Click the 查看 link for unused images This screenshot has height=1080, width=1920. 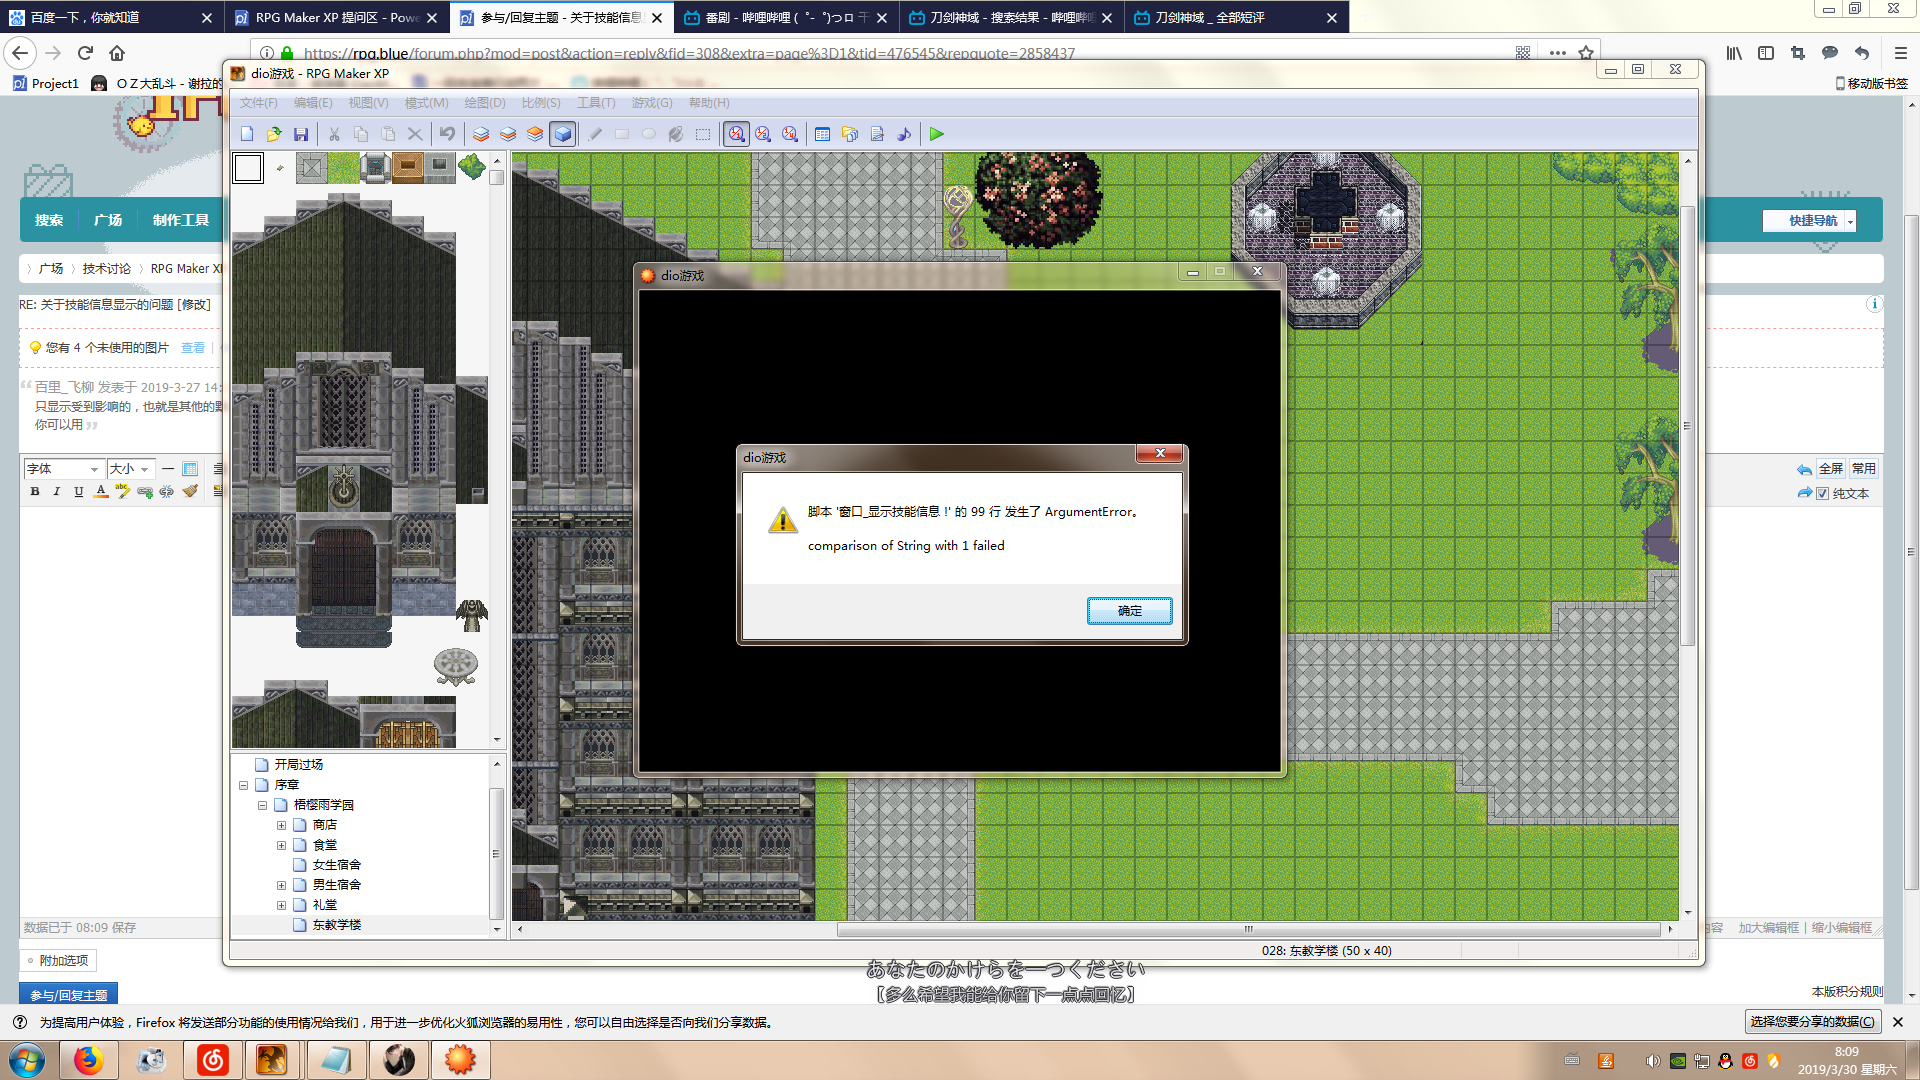coord(193,348)
